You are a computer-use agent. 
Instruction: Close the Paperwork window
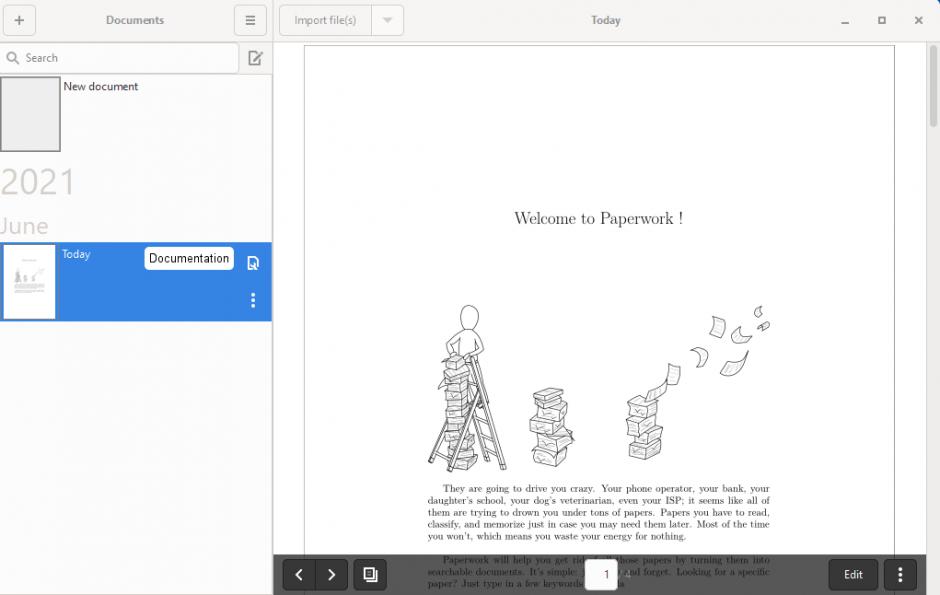click(x=918, y=20)
